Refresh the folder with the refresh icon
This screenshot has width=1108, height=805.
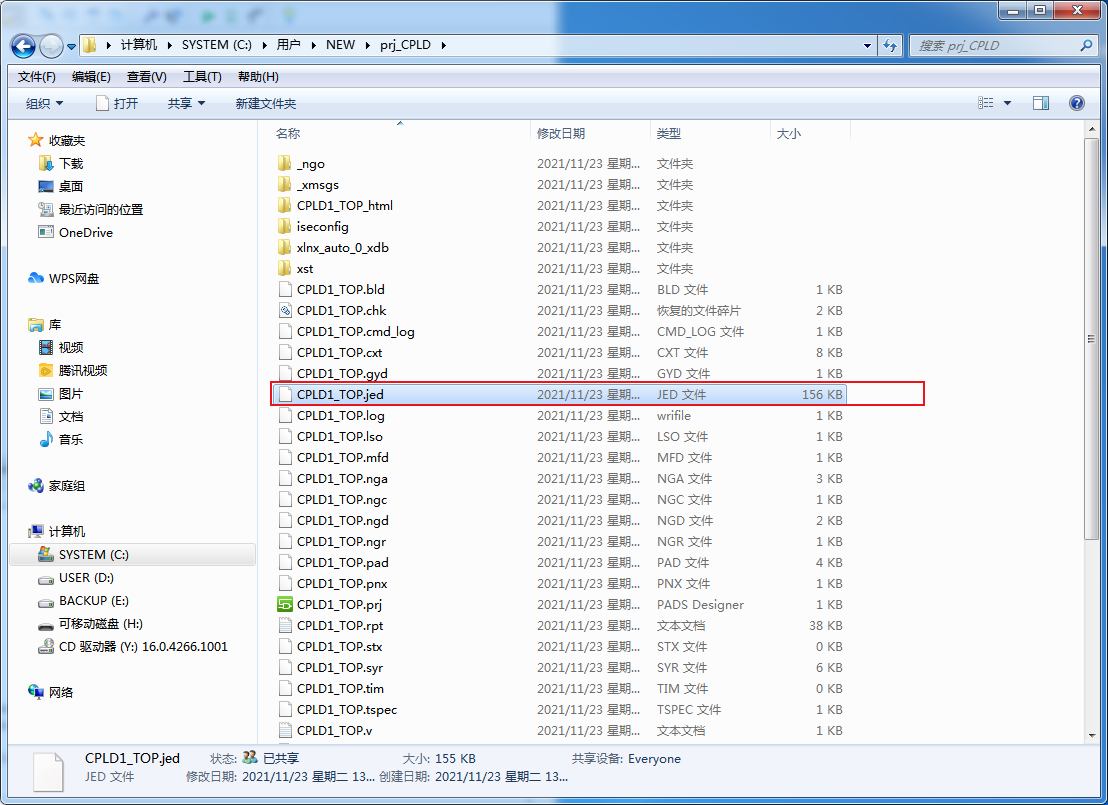[x=889, y=46]
